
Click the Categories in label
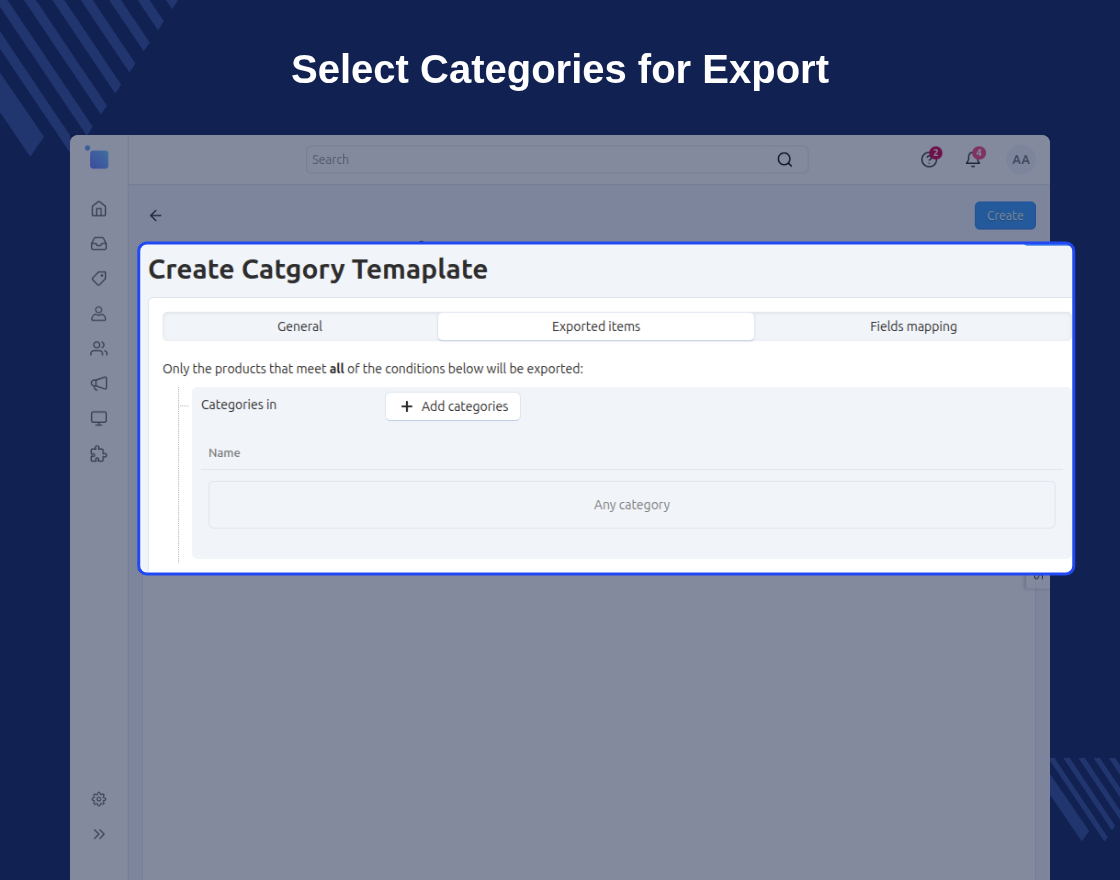click(239, 404)
